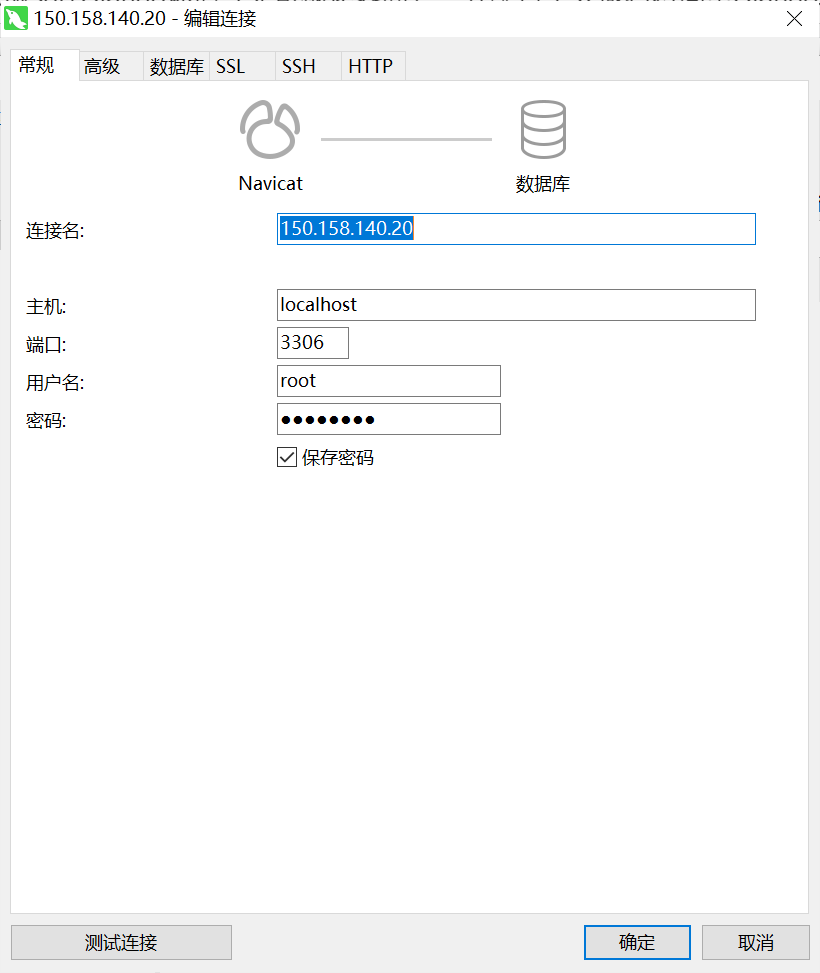Click the Navicat app icon in title bar
Screen dimensions: 820x973
click(16, 19)
